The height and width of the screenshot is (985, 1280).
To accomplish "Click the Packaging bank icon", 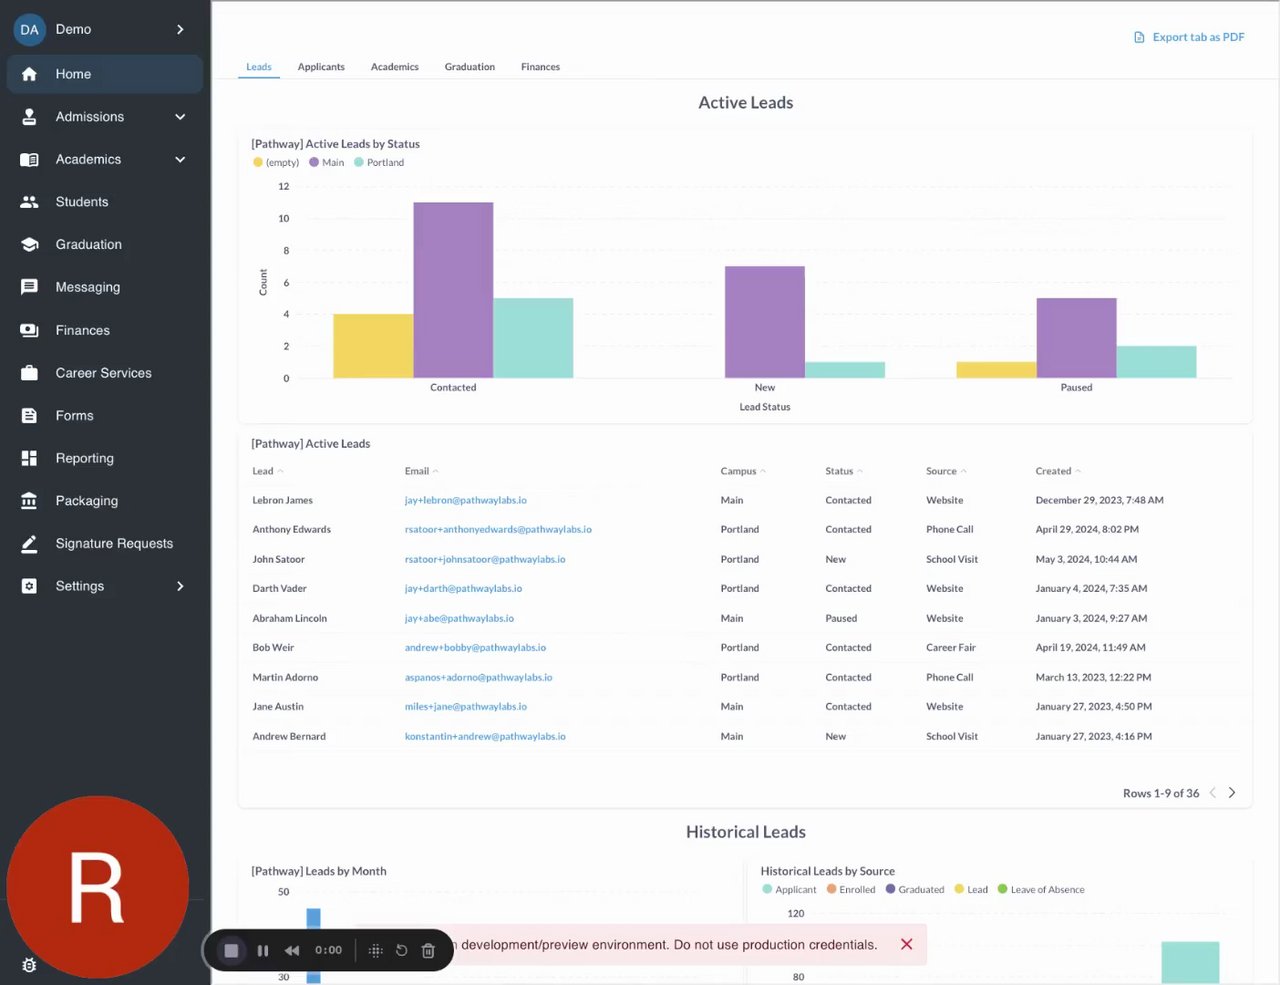I will point(29,501).
